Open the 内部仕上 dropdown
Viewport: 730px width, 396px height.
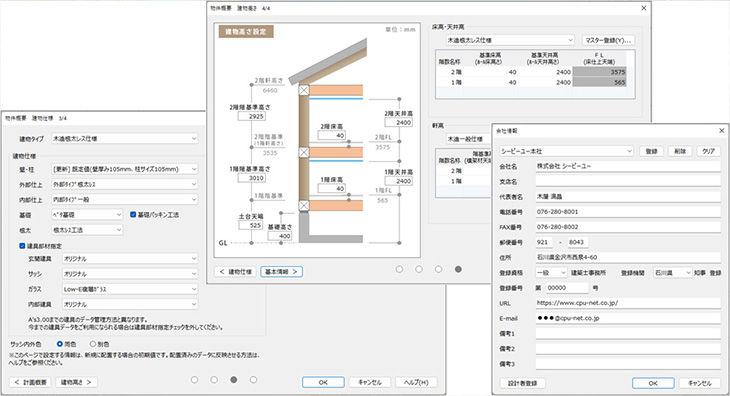pos(125,200)
